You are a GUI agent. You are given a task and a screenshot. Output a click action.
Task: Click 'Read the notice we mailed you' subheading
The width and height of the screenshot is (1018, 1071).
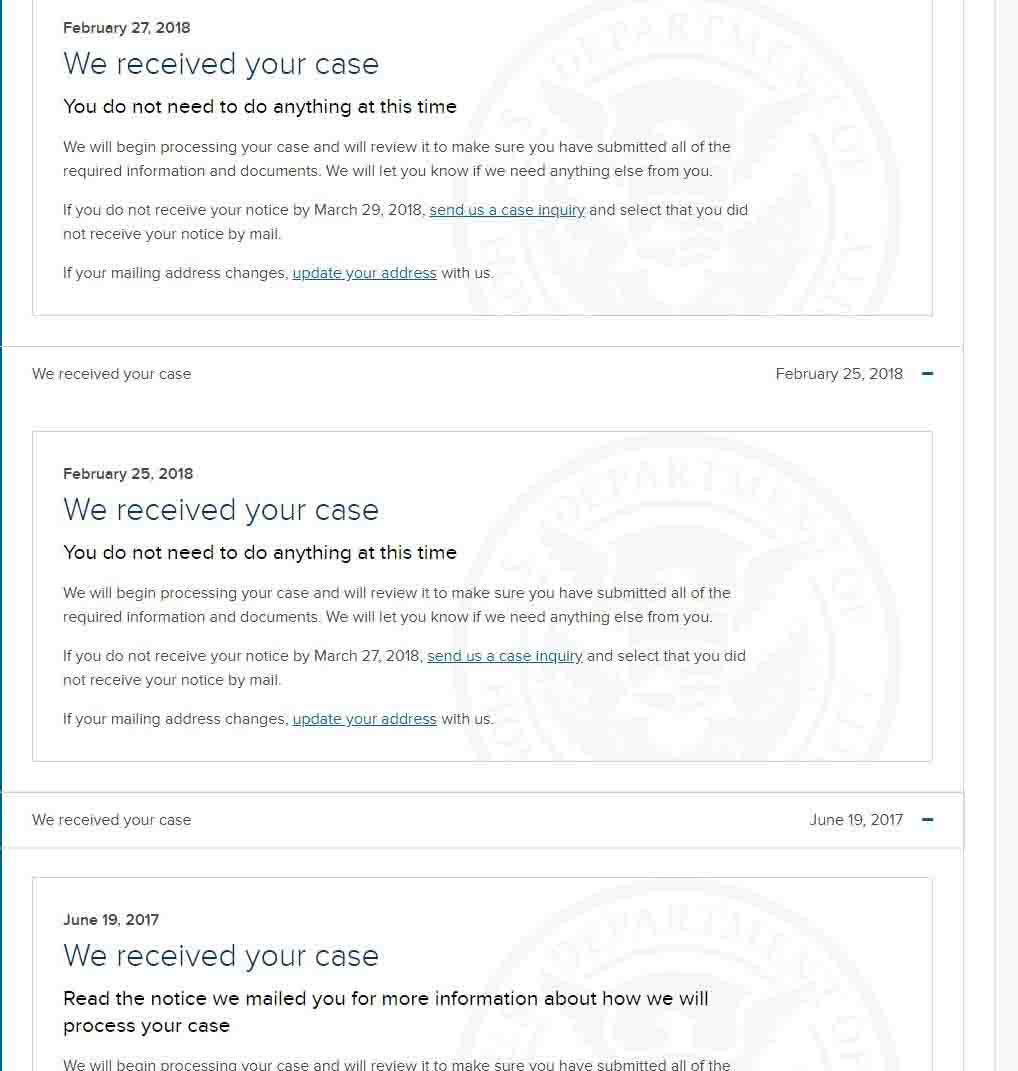[x=385, y=1012]
